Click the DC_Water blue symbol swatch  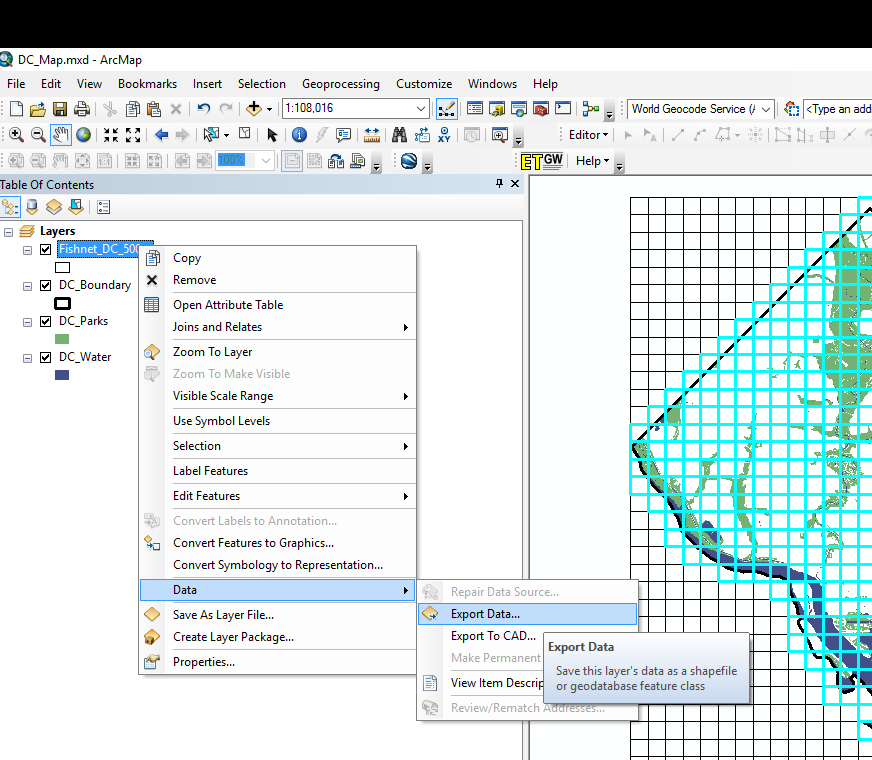(62, 375)
